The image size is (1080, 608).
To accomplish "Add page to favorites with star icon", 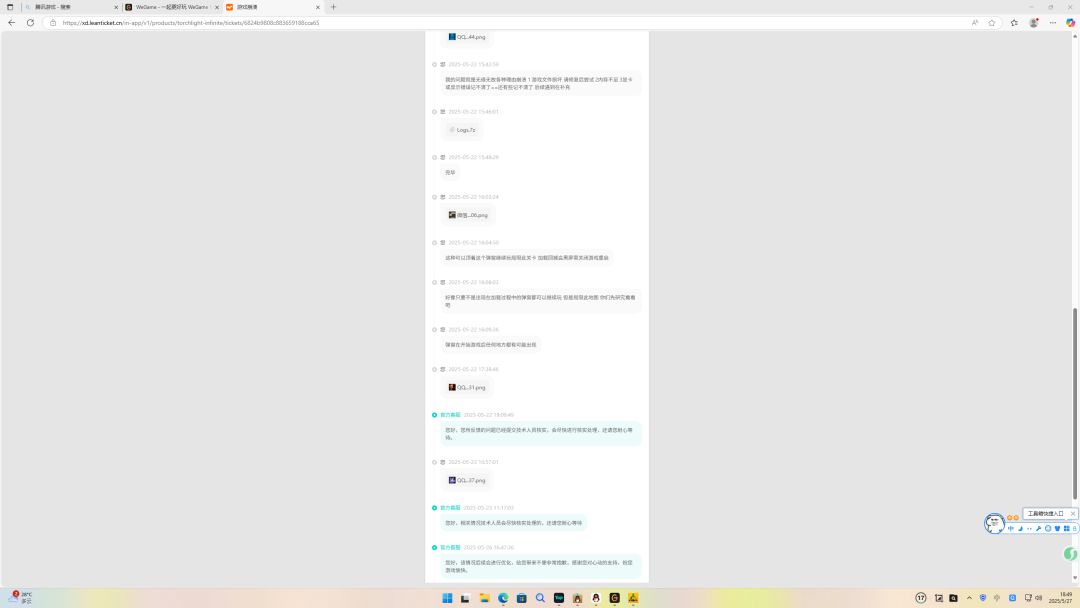I will click(x=992, y=23).
